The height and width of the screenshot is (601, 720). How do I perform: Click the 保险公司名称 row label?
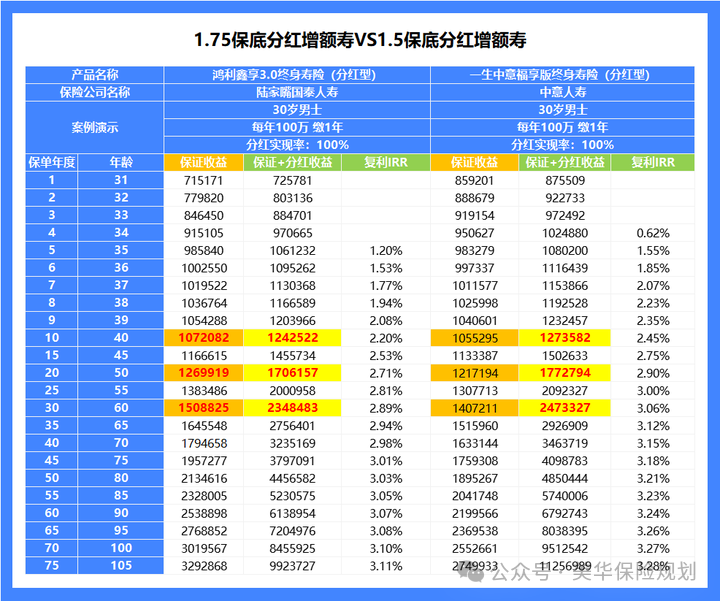click(94, 92)
